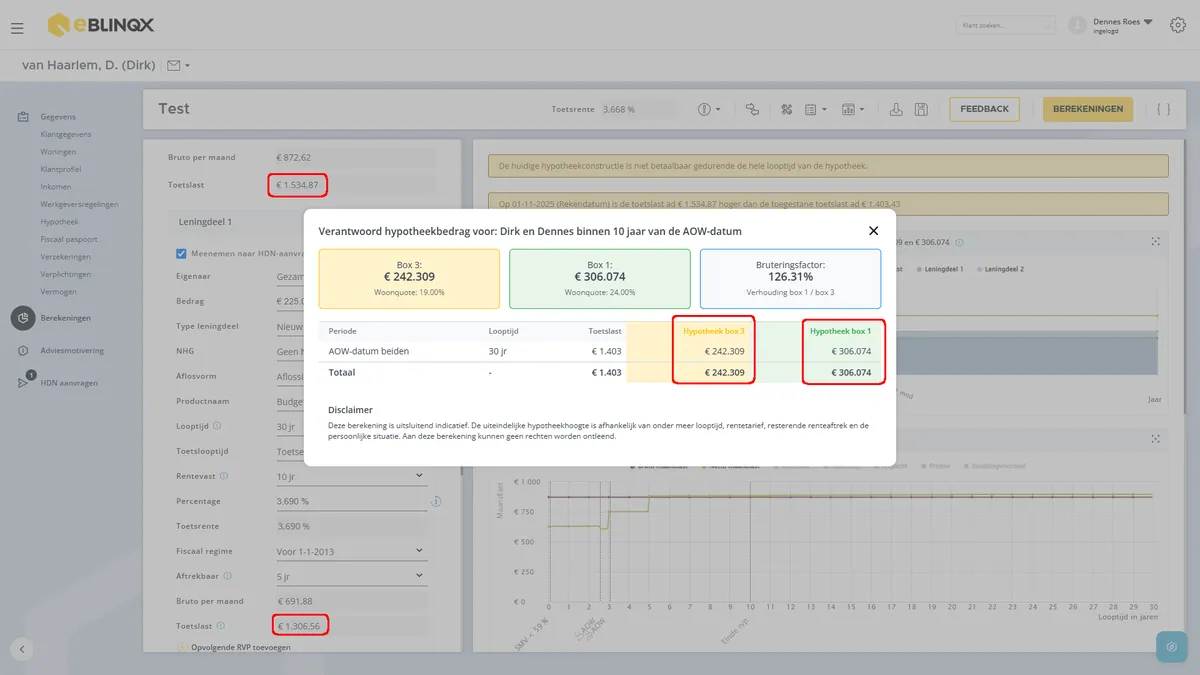Click the FEEDBACK button

tap(985, 109)
